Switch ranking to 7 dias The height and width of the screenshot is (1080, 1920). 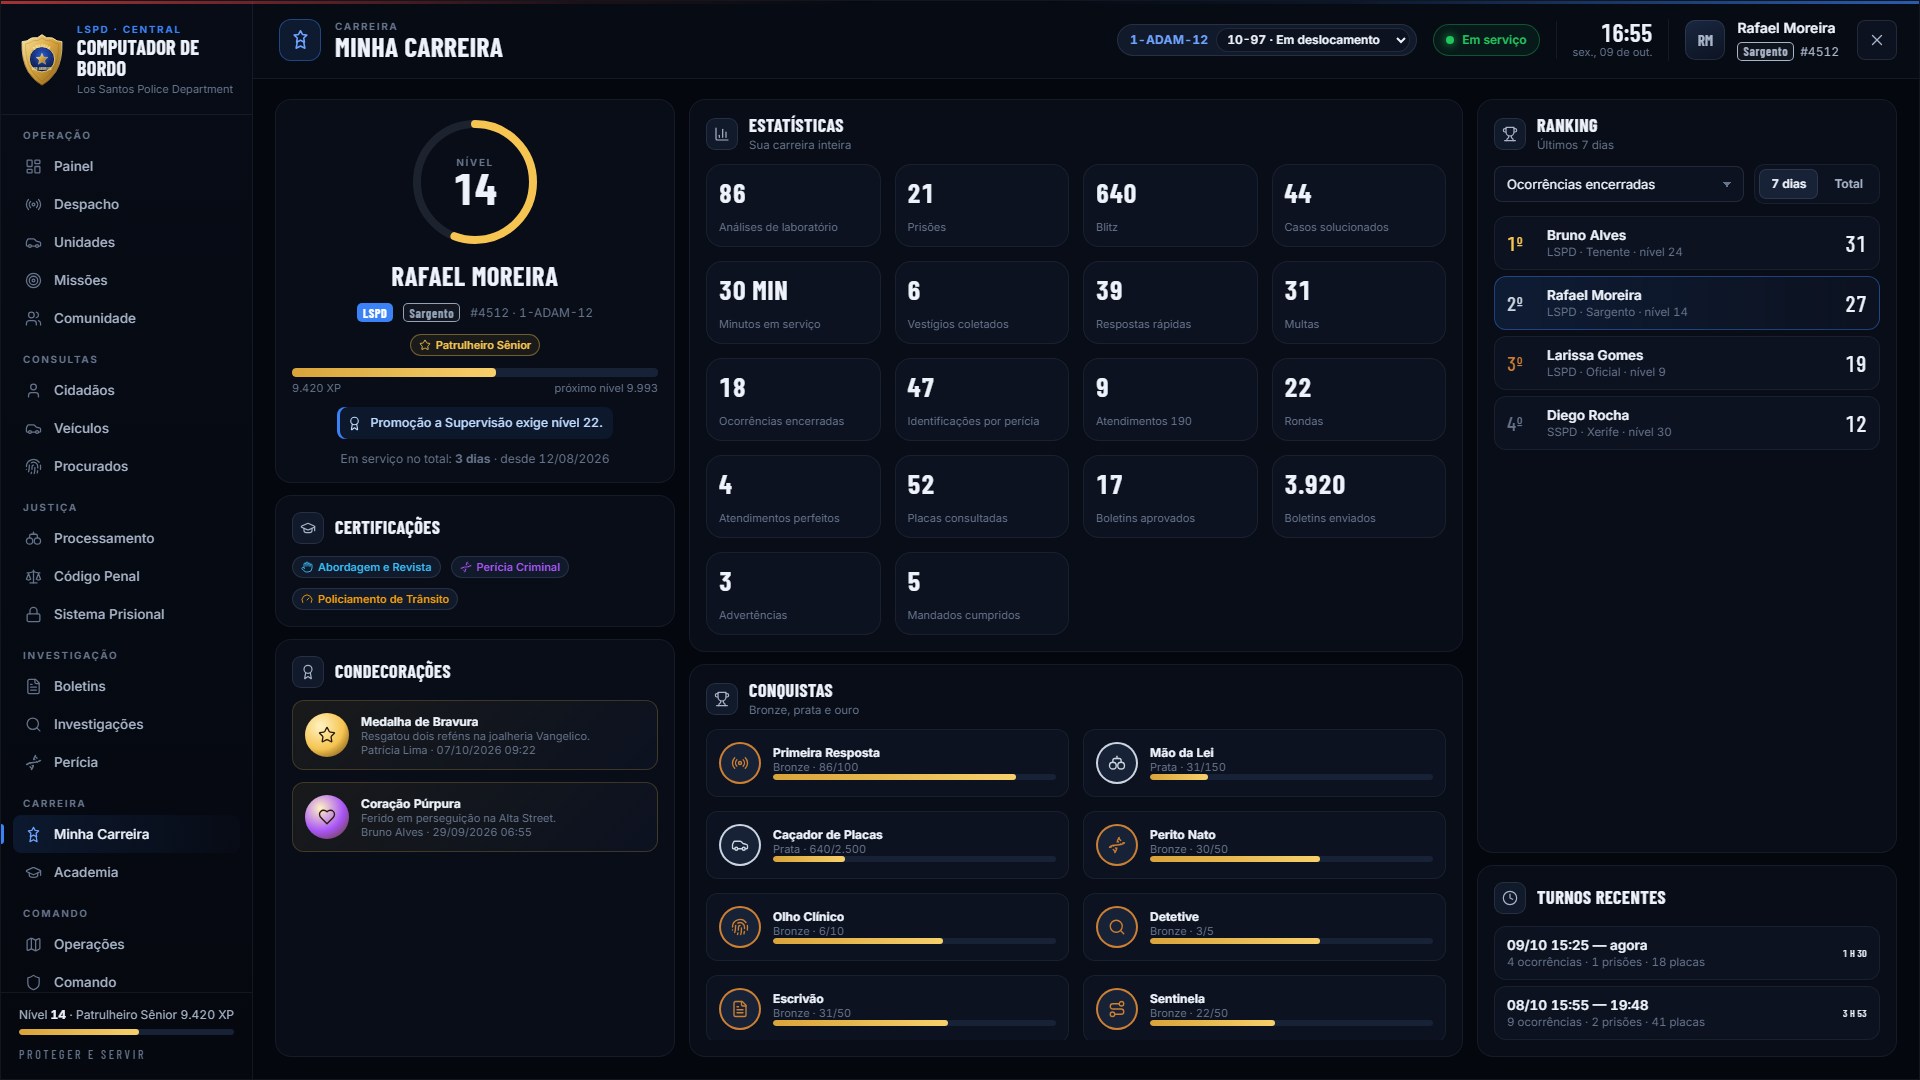pyautogui.click(x=1788, y=184)
